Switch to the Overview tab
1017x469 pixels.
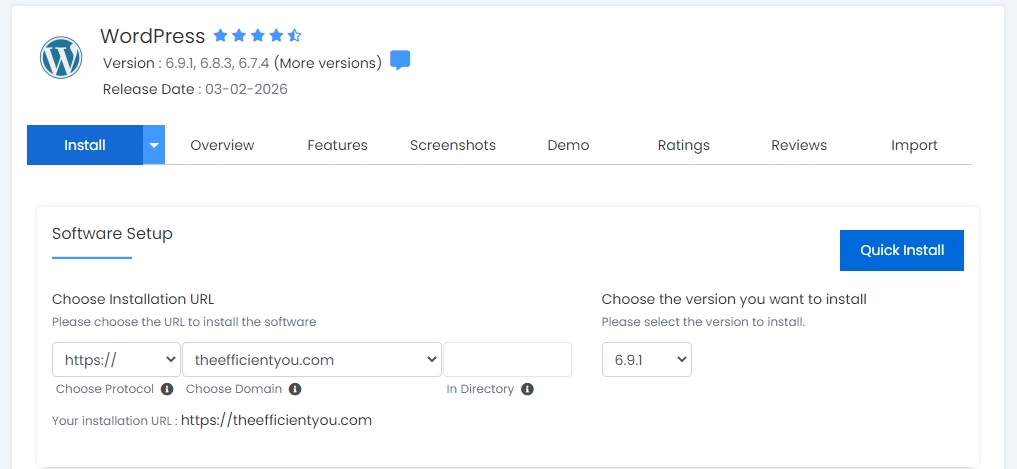[222, 145]
